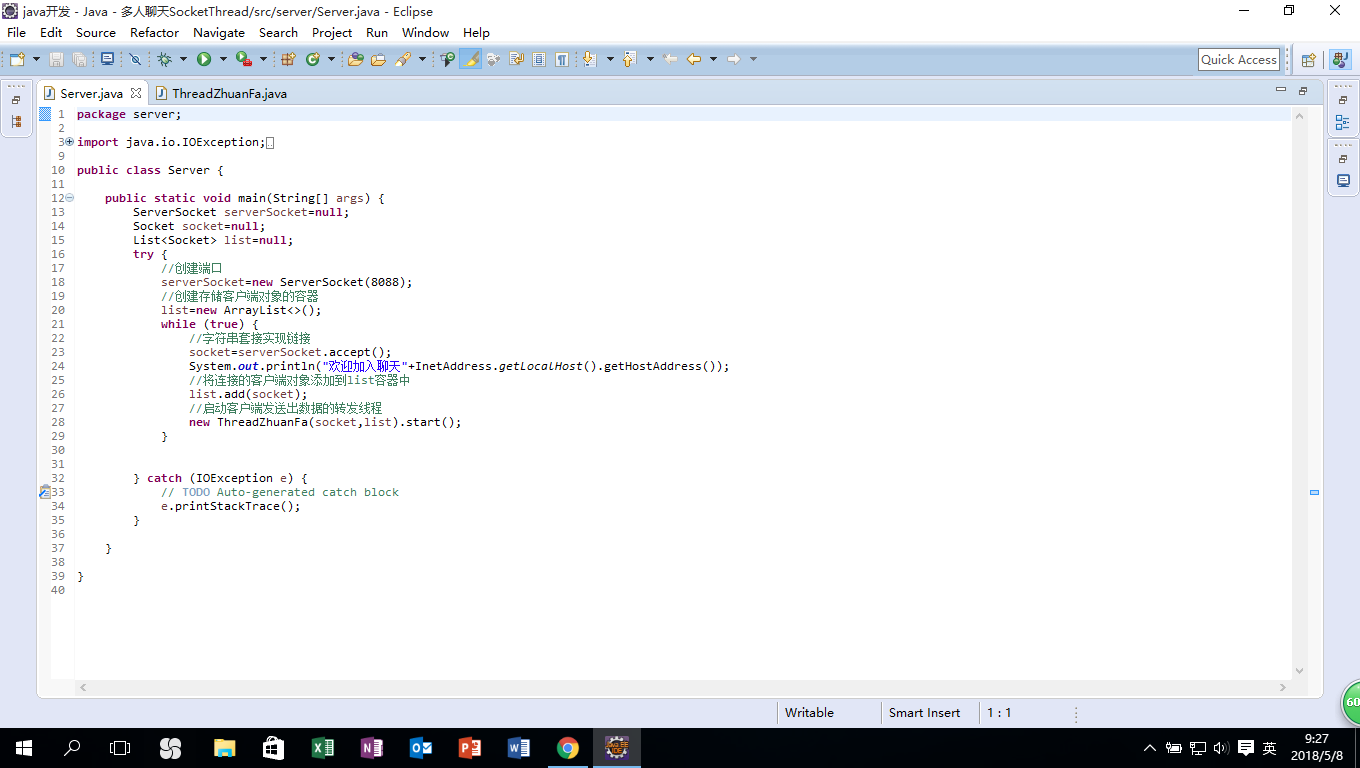Expand the folded import statements

click(x=69, y=142)
